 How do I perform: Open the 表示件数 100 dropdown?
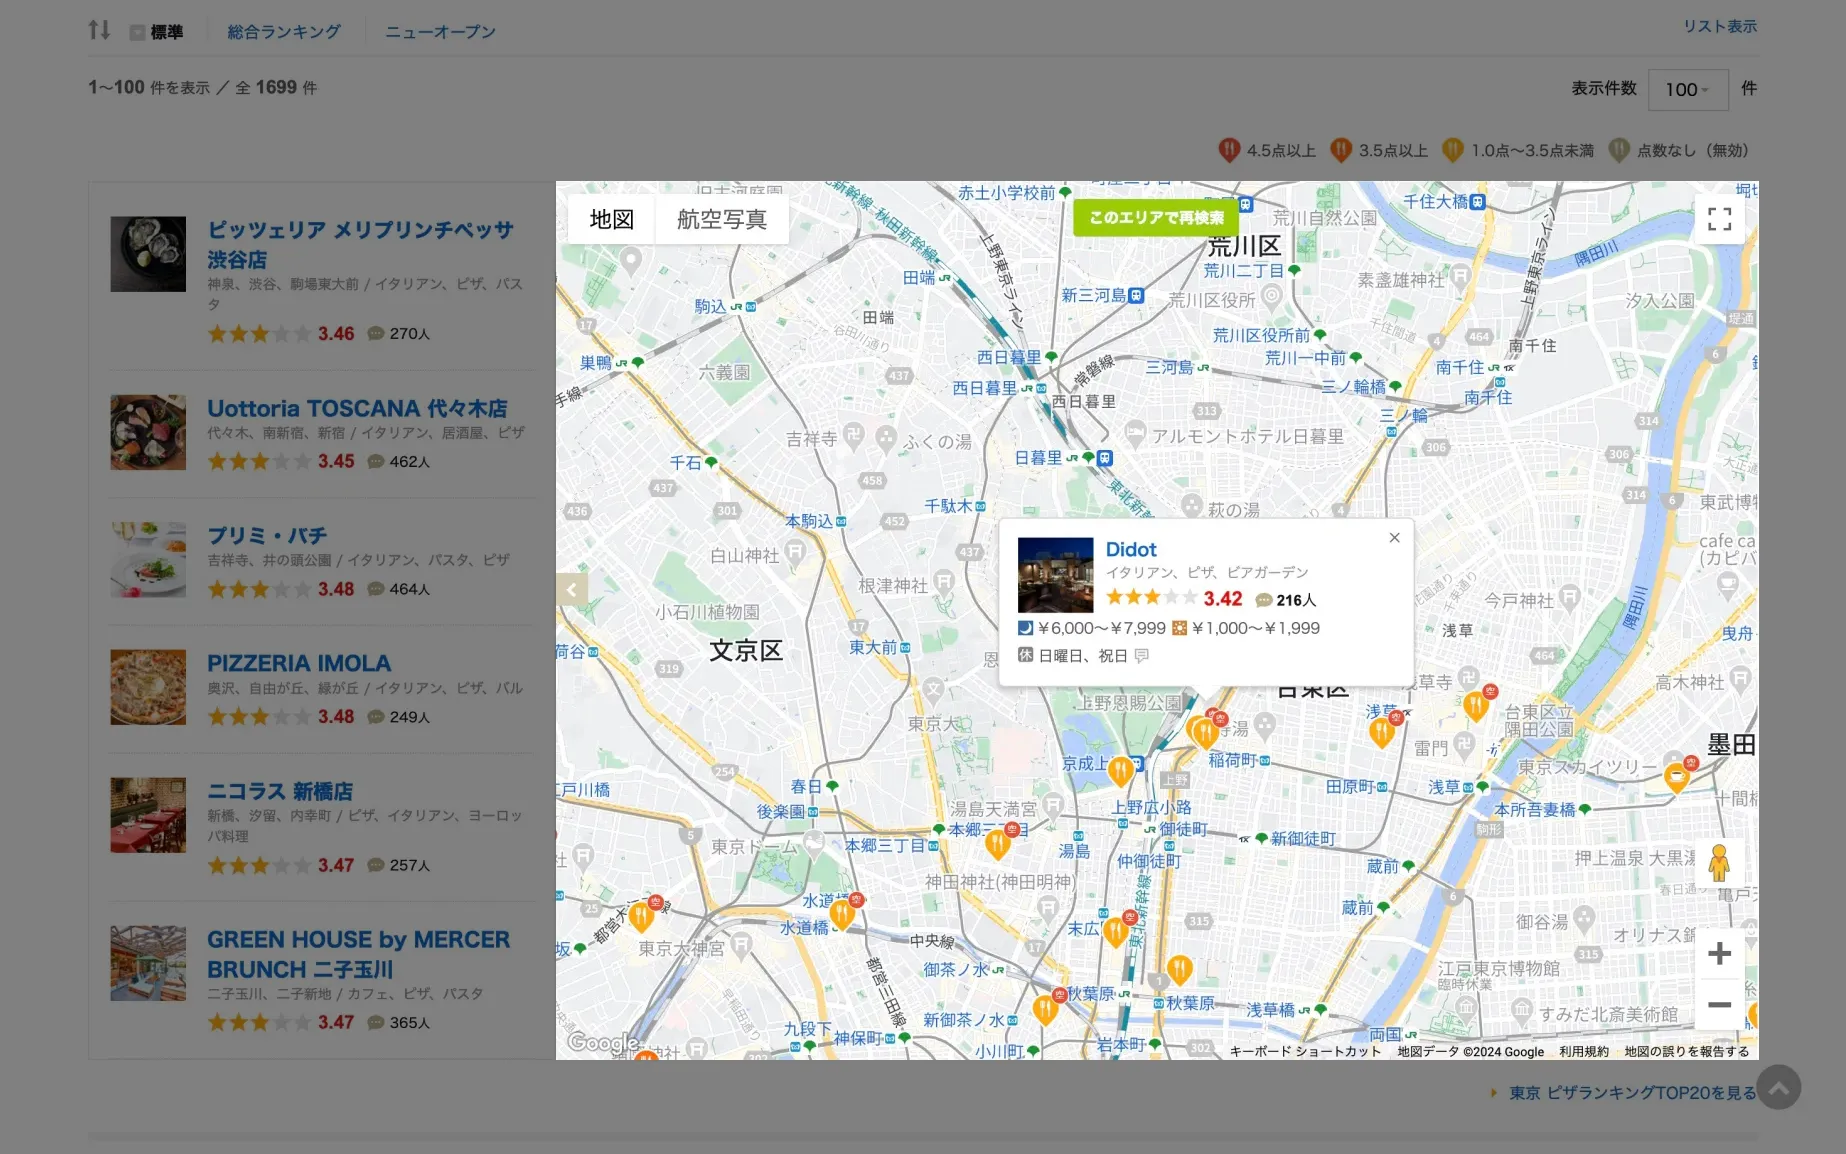tap(1687, 90)
